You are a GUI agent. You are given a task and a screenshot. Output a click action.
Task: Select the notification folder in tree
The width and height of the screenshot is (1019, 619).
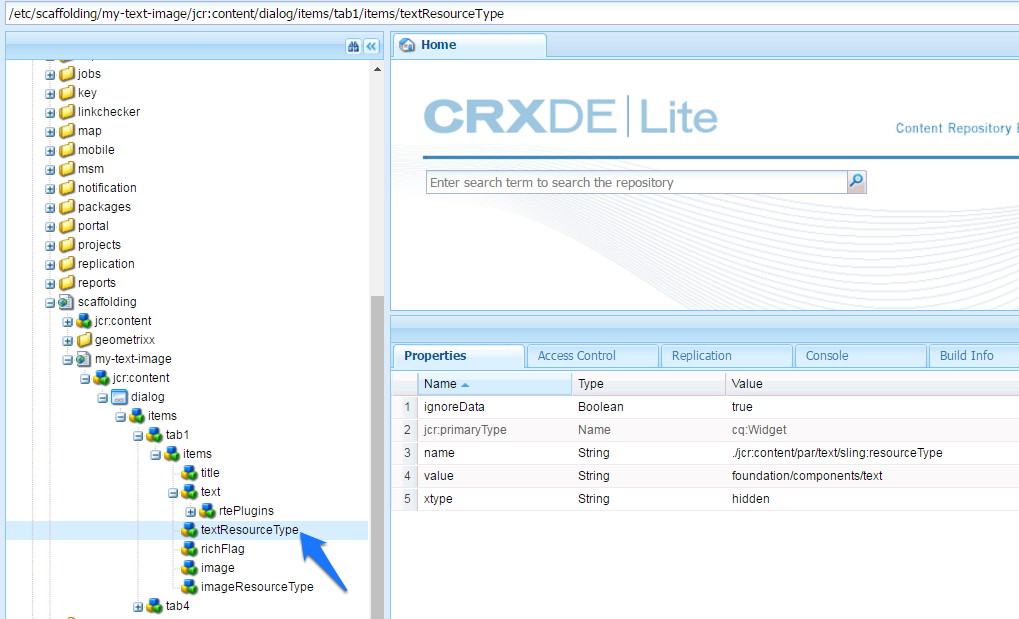pos(107,188)
